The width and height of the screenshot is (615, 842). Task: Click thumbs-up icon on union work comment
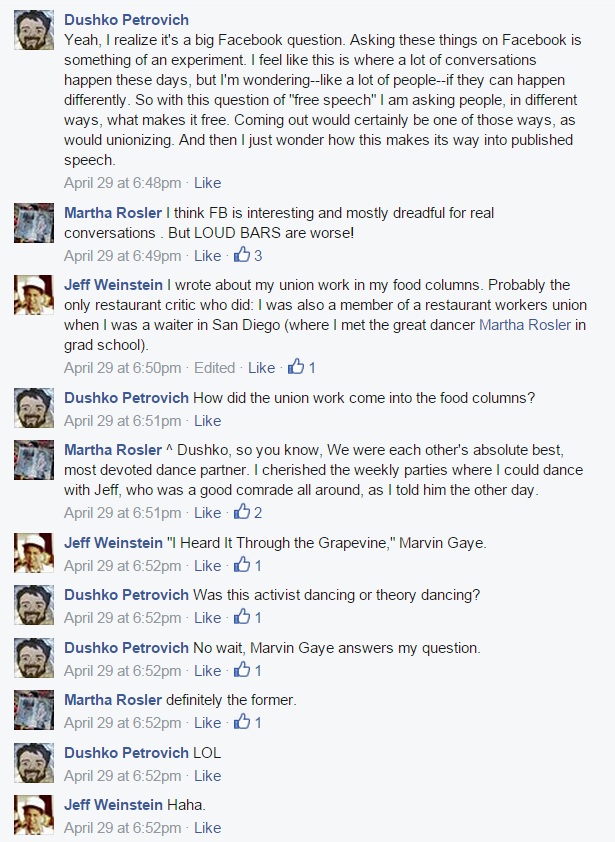296,367
